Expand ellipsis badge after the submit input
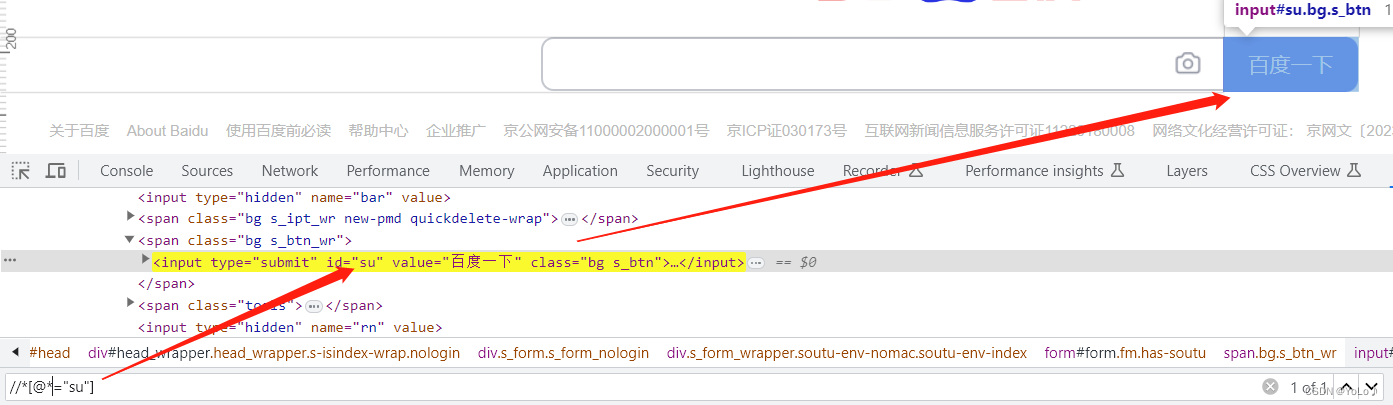 (756, 263)
